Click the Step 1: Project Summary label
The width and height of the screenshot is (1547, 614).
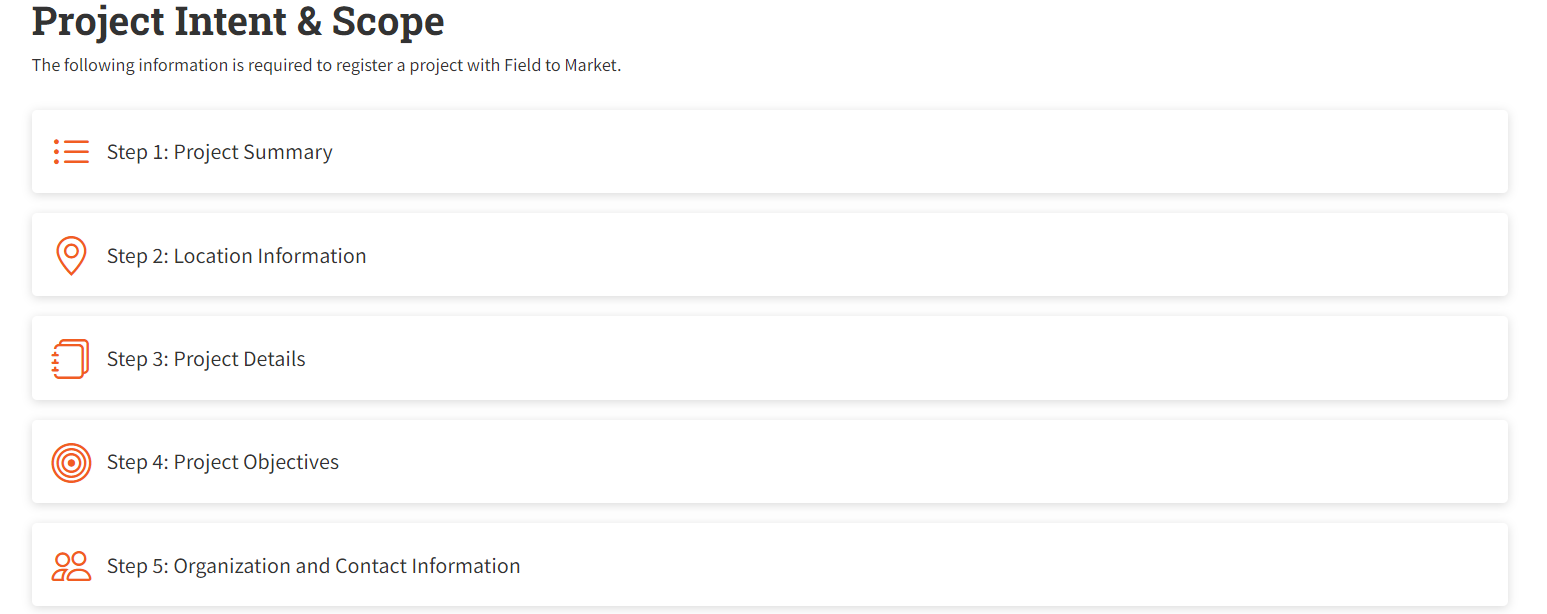[x=220, y=151]
